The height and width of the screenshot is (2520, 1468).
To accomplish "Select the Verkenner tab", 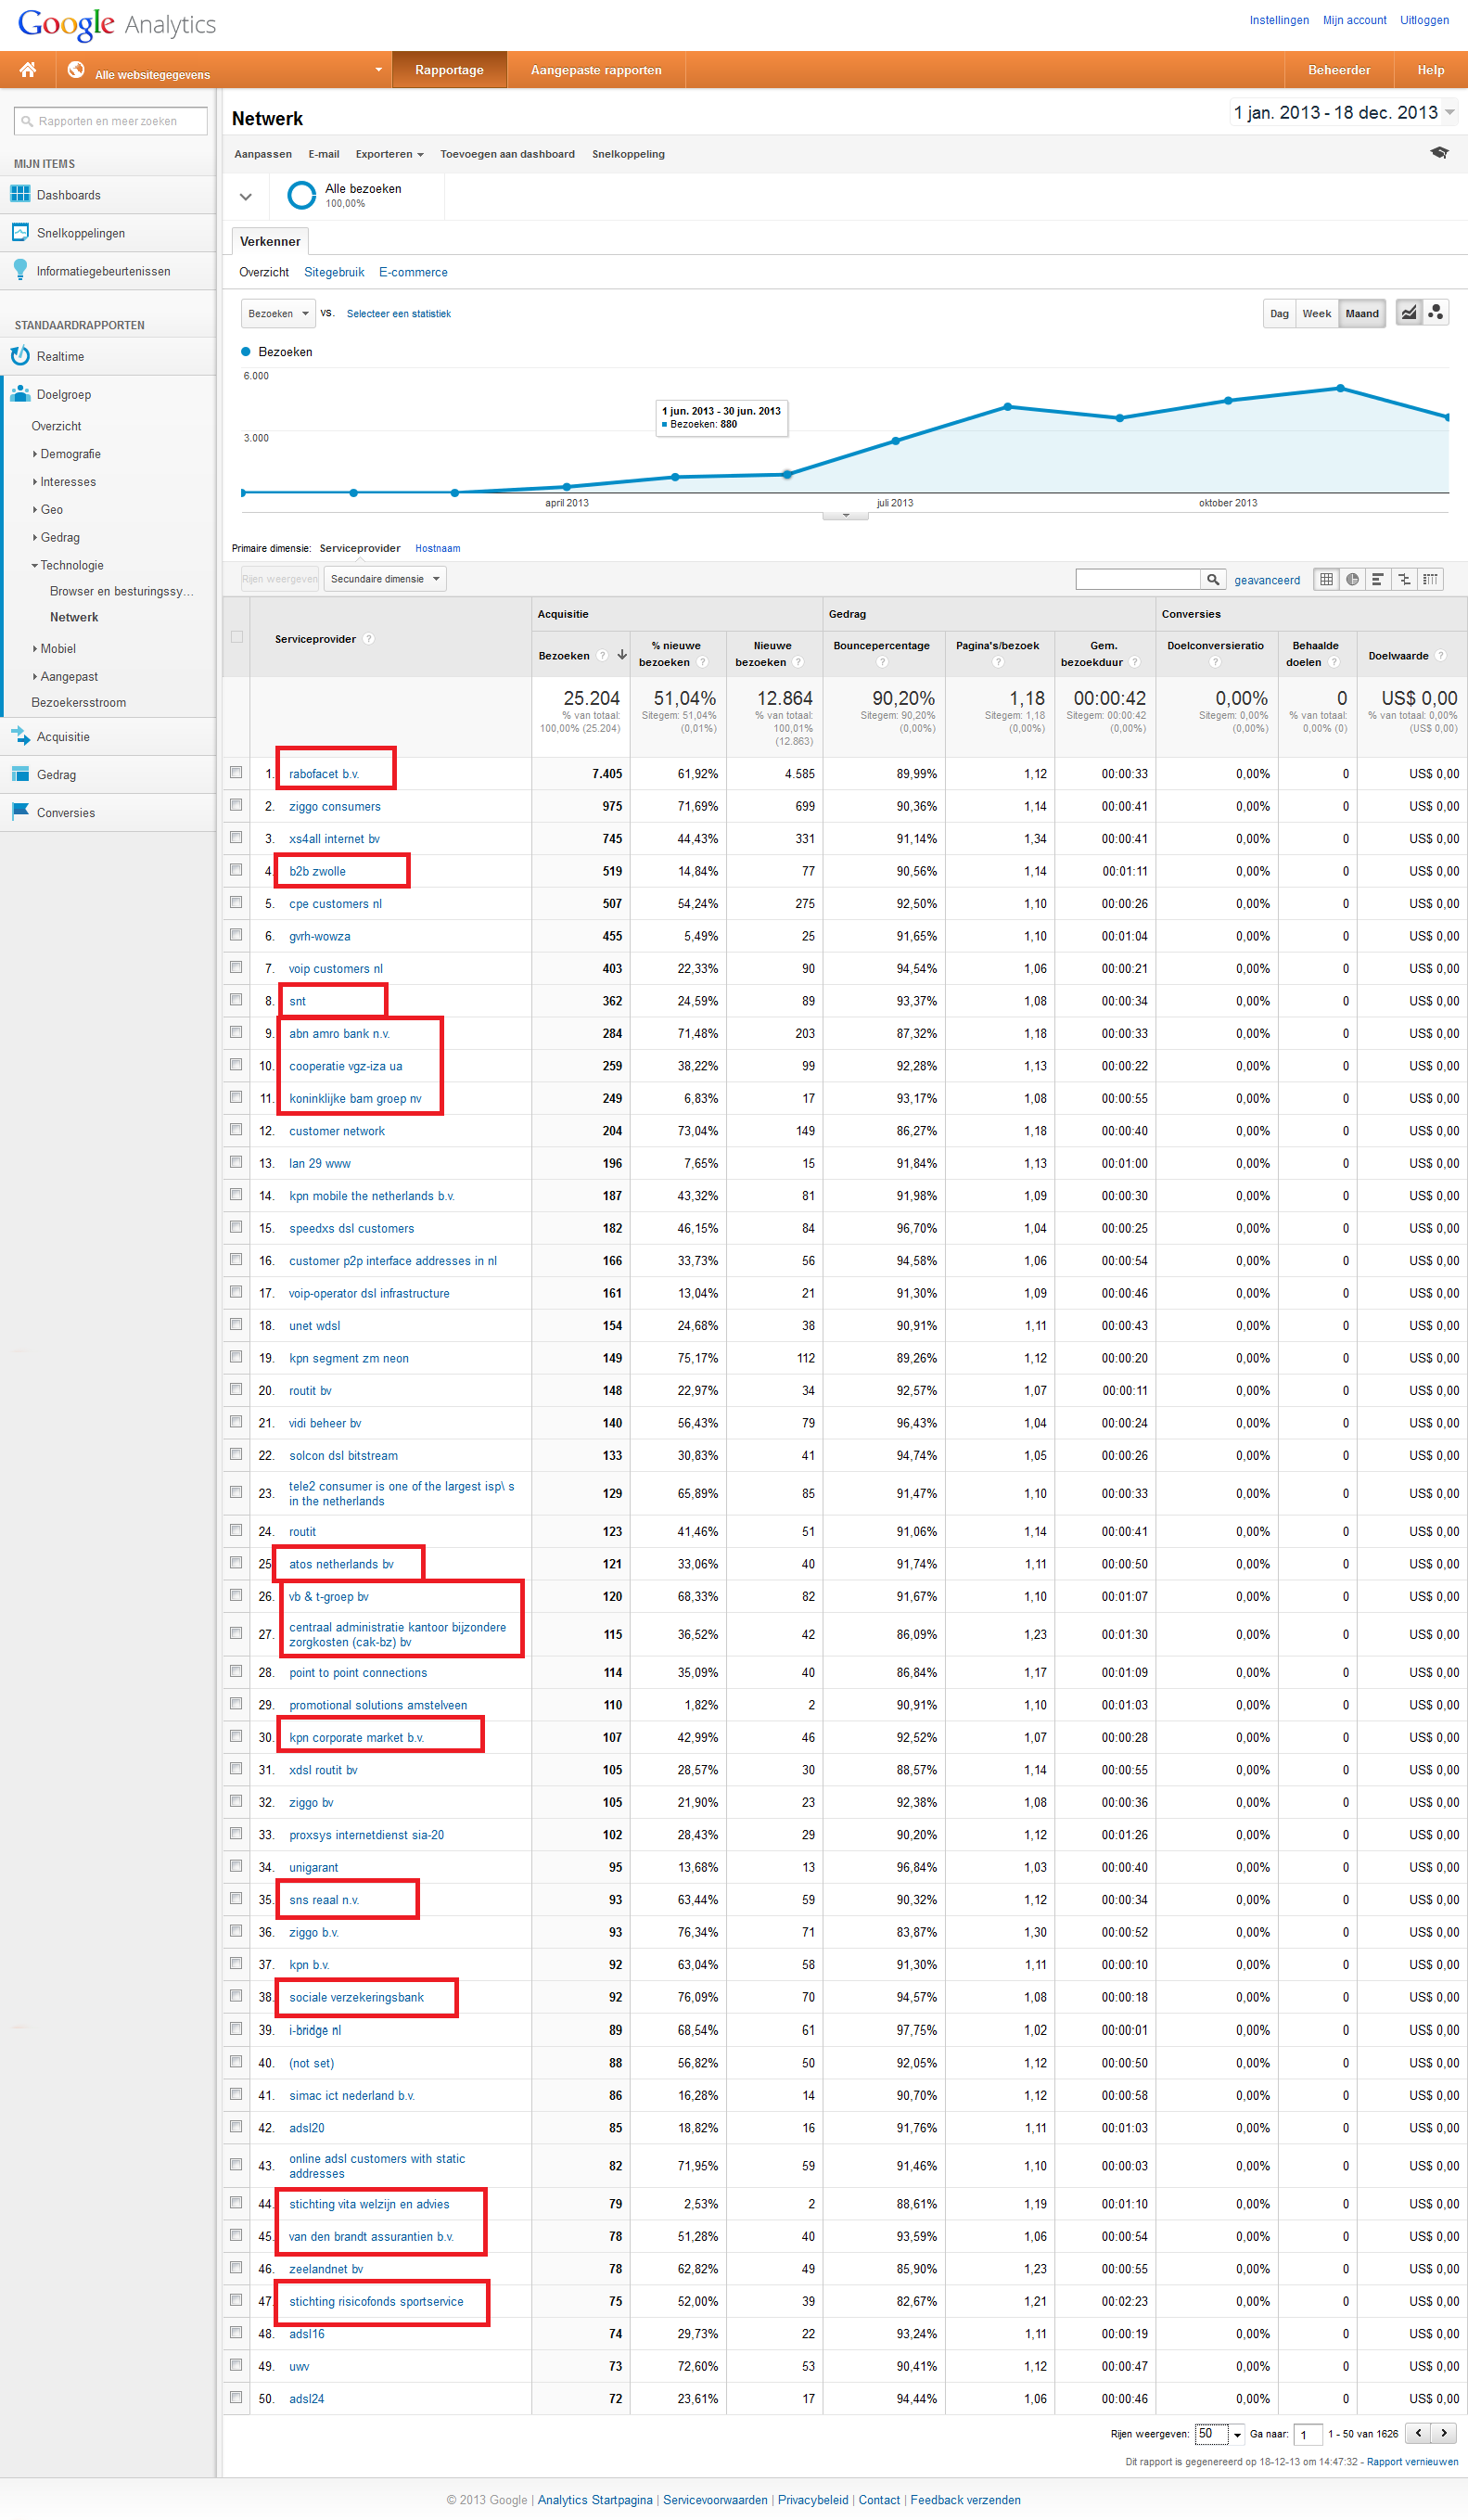I will (x=270, y=241).
